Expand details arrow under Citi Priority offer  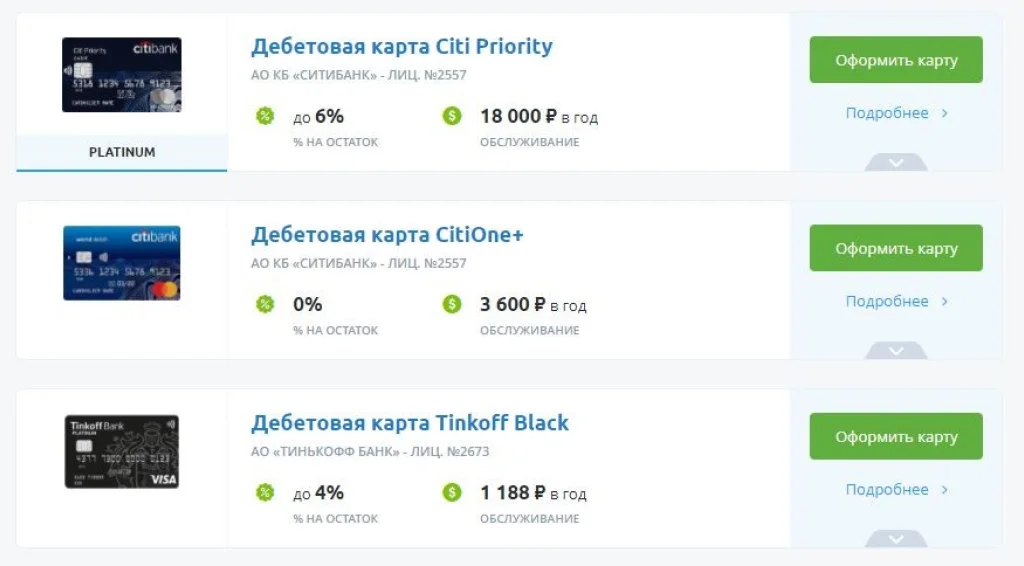895,162
